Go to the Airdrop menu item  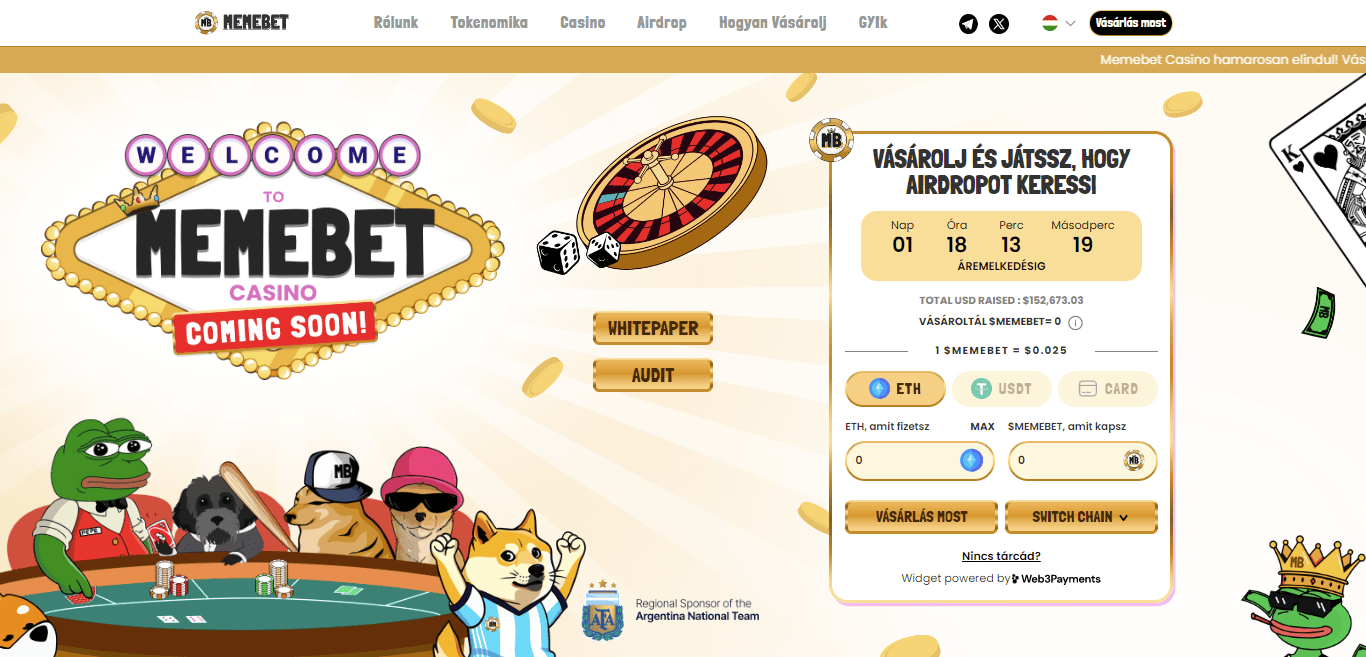pos(662,22)
